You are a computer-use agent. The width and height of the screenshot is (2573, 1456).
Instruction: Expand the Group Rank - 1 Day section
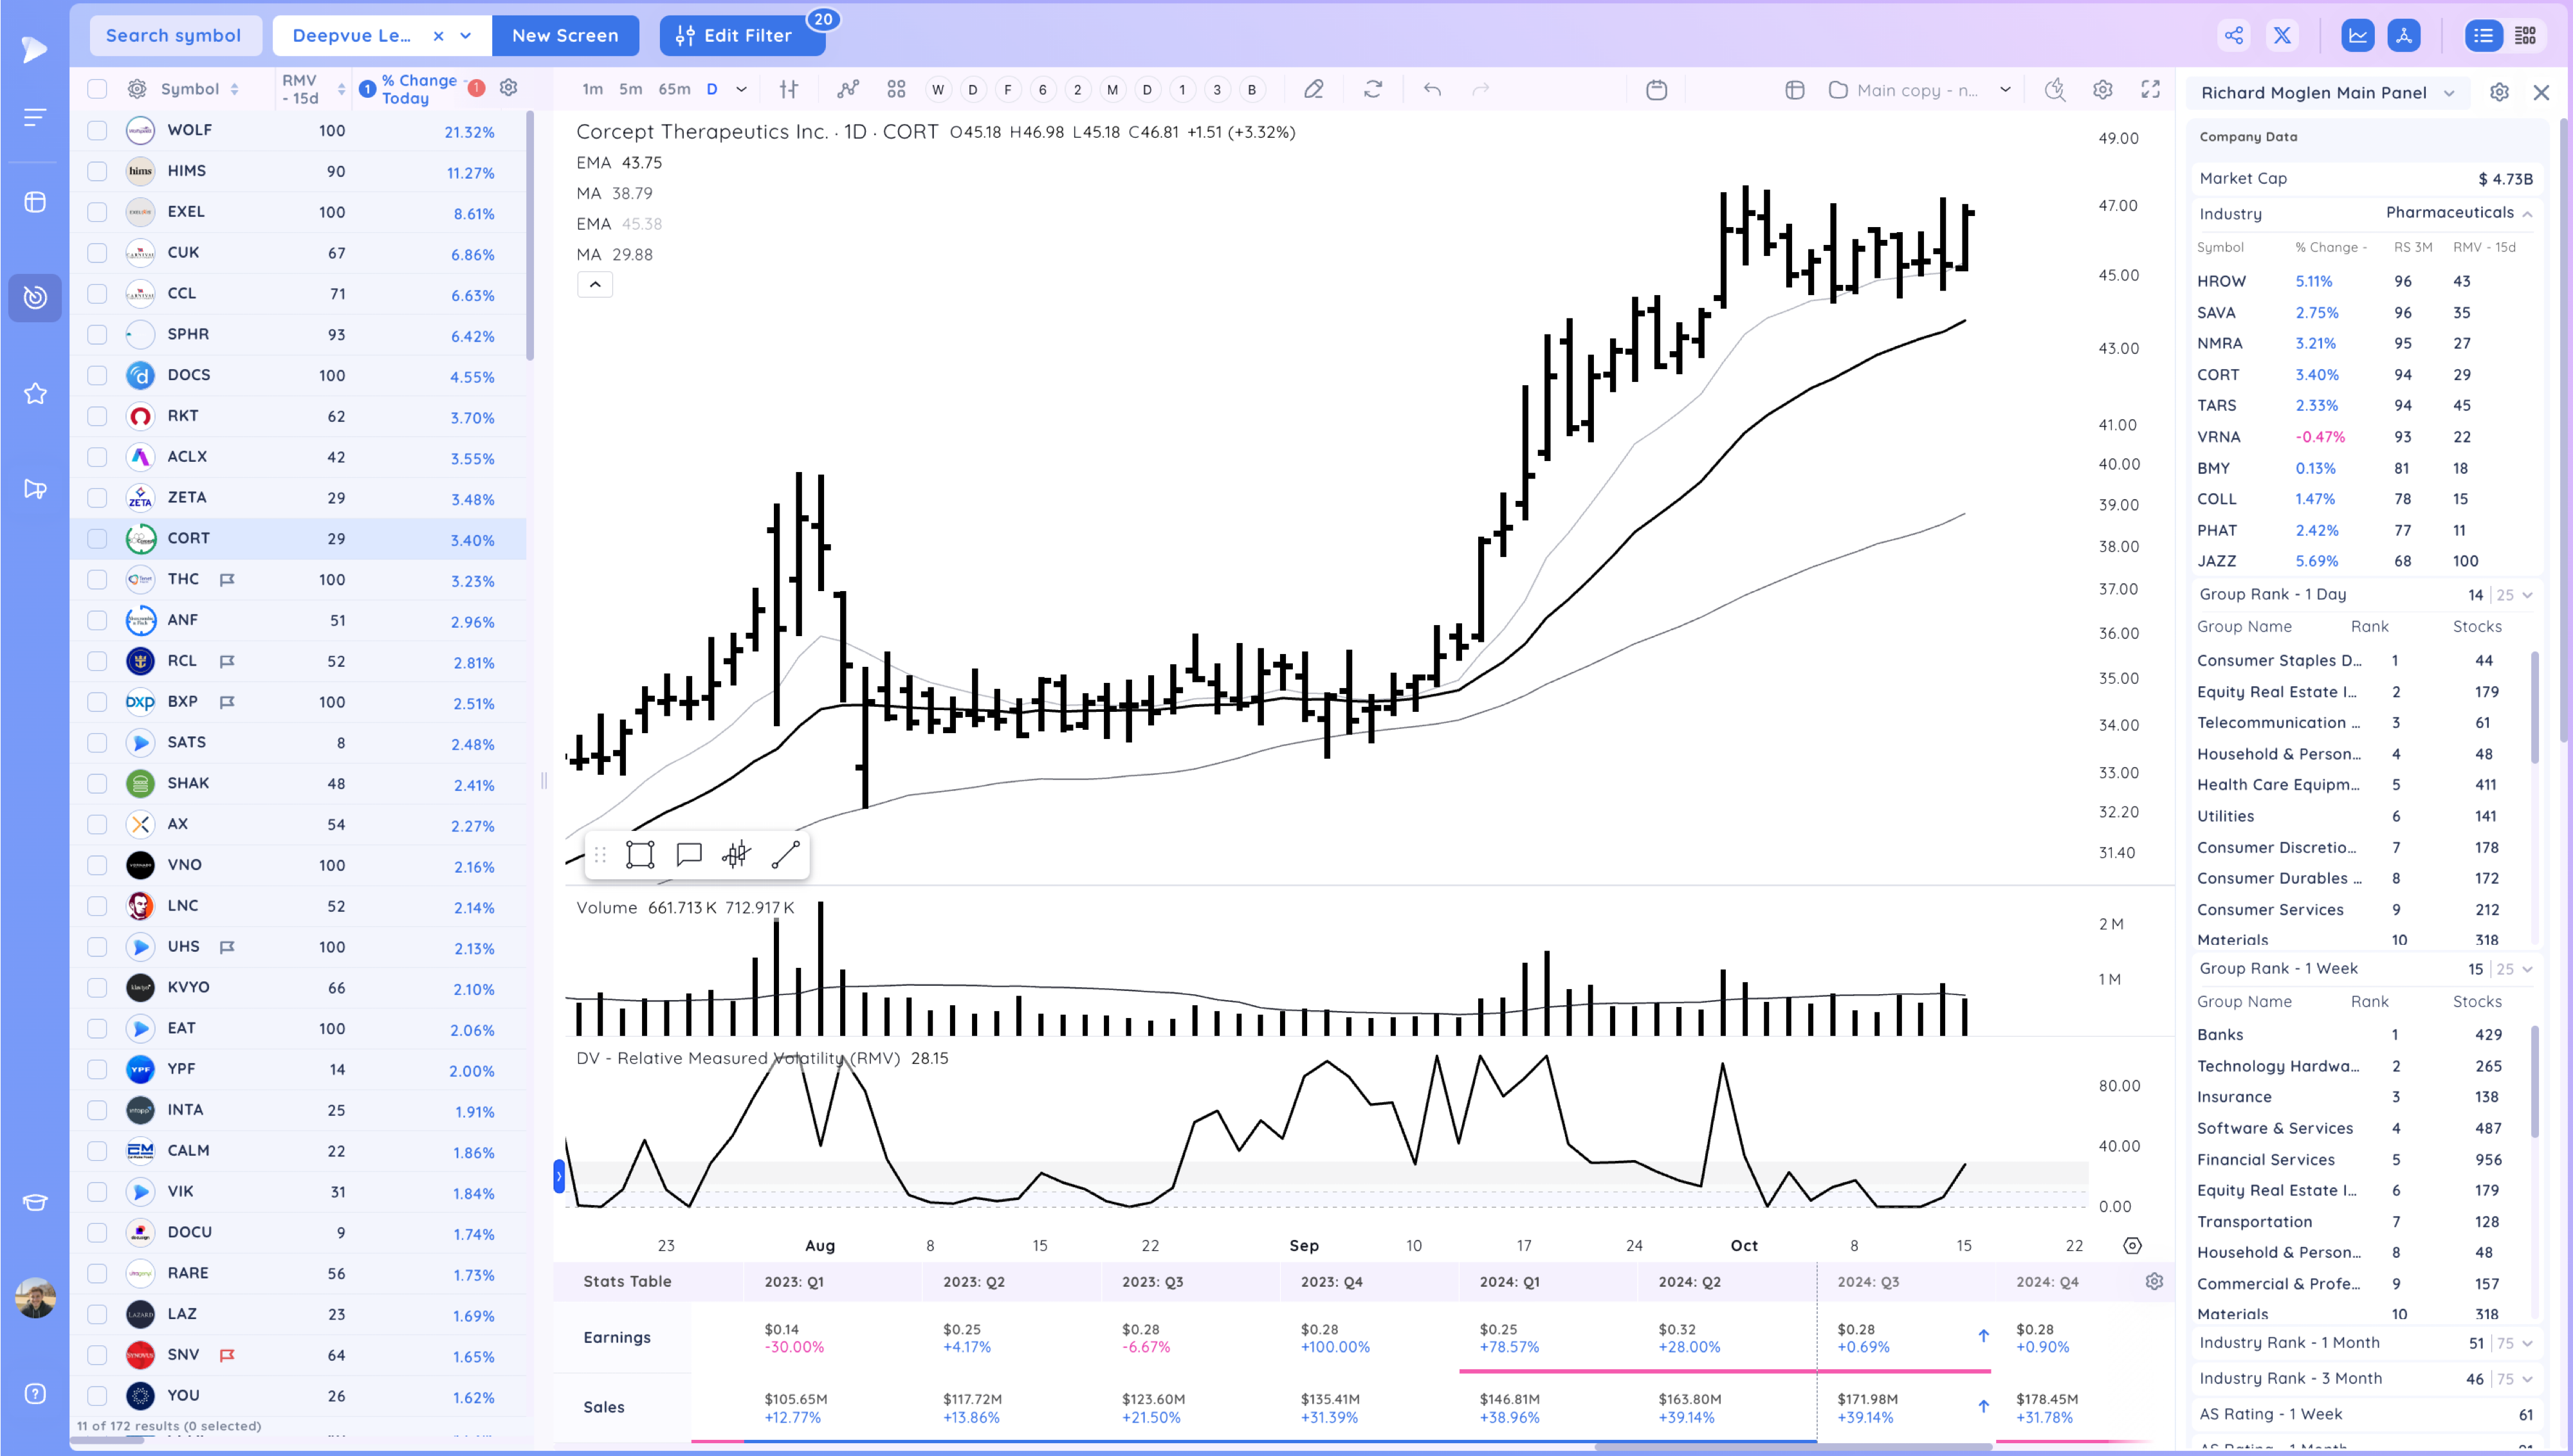[2527, 595]
